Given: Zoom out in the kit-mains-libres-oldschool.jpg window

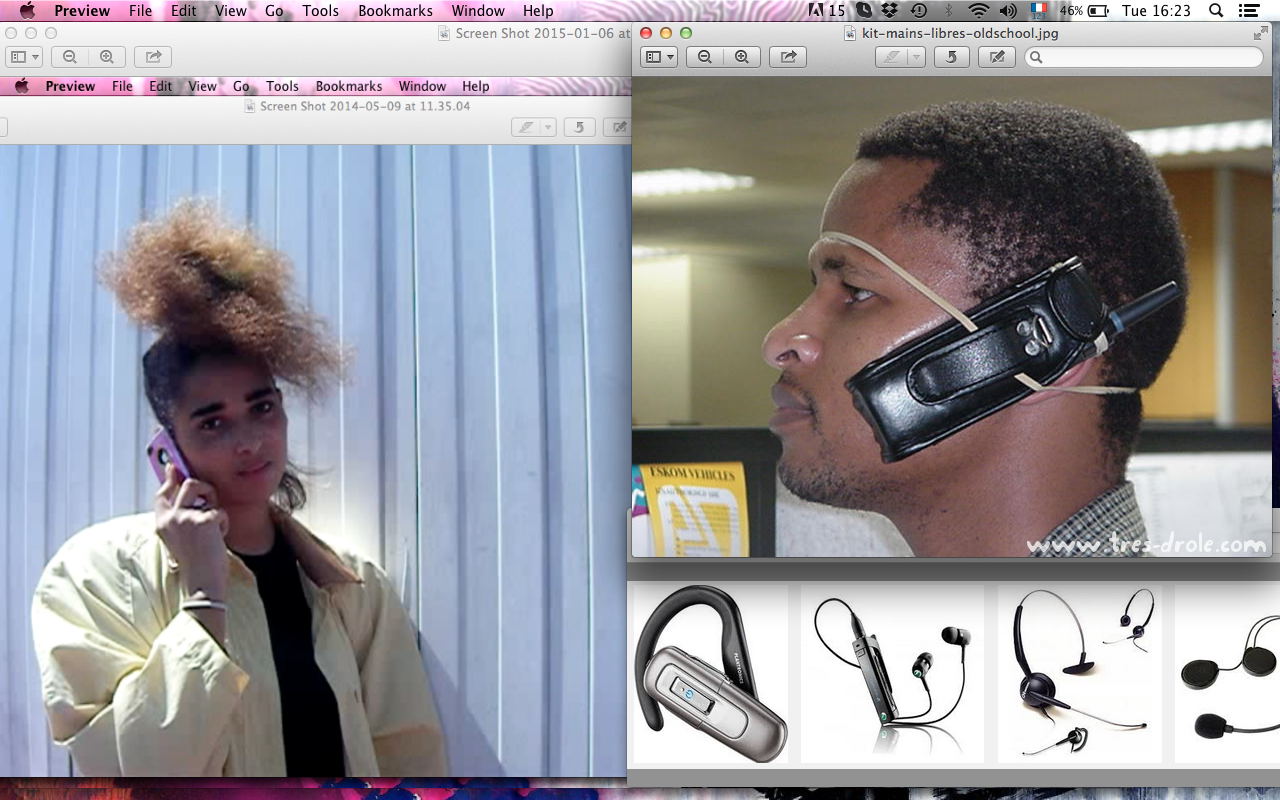Looking at the screenshot, I should 705,57.
